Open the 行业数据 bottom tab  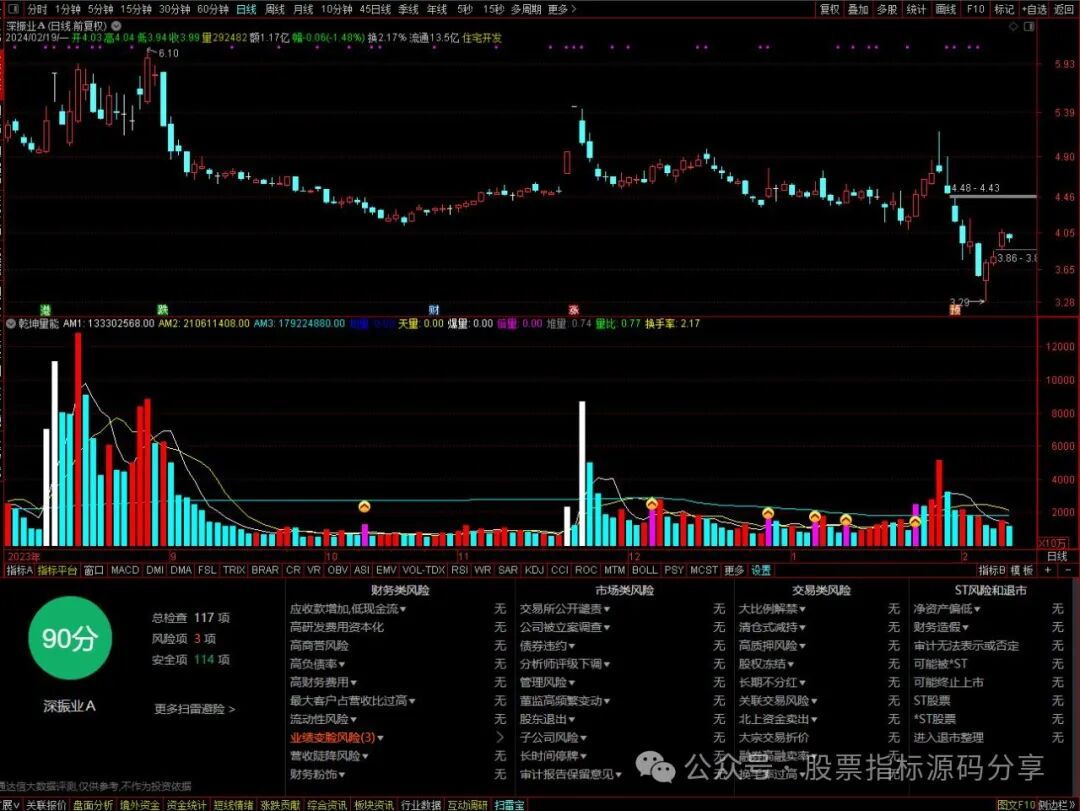coord(420,805)
